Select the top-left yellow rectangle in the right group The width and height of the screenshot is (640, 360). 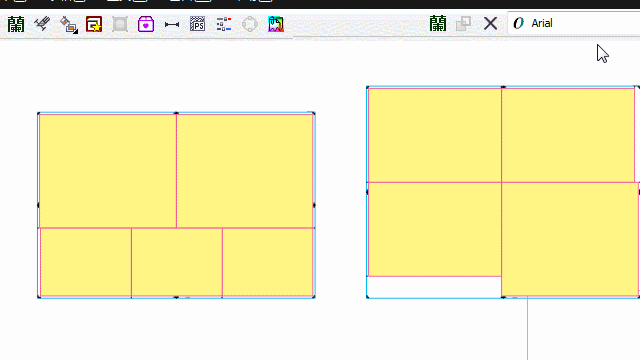click(x=435, y=135)
